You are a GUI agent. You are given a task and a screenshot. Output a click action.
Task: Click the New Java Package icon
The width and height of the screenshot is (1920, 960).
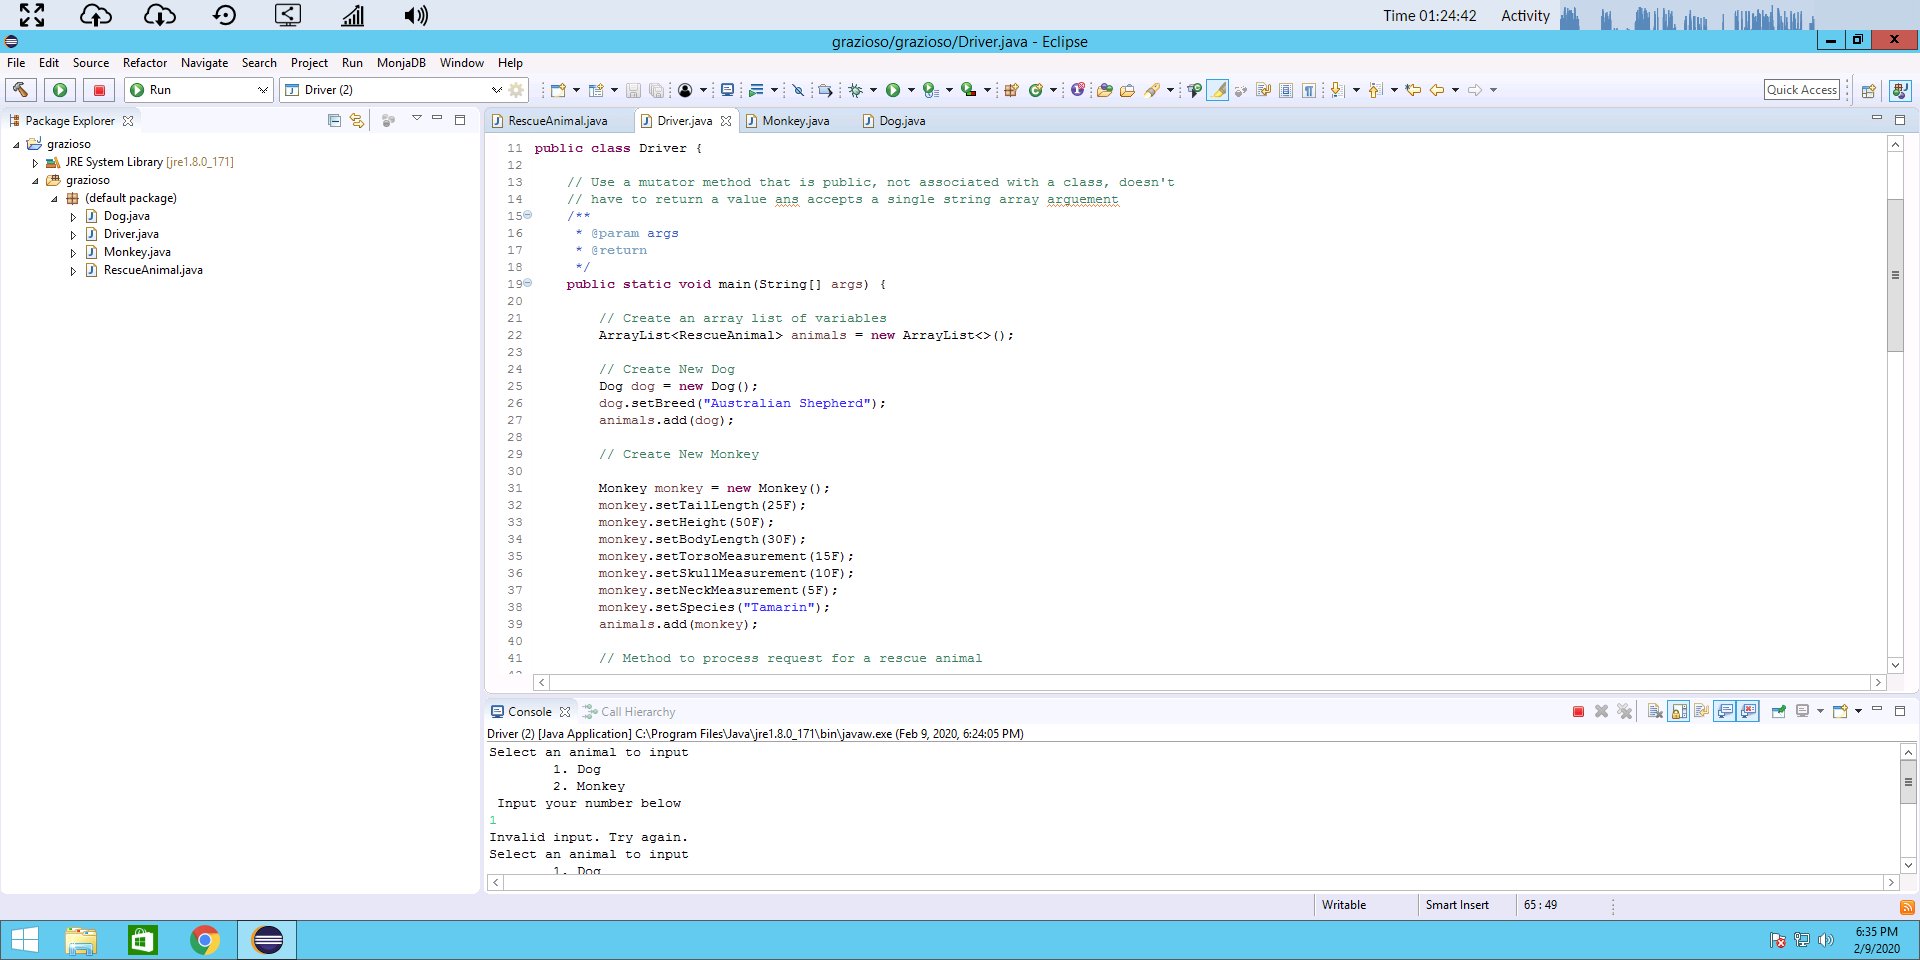point(1011,90)
